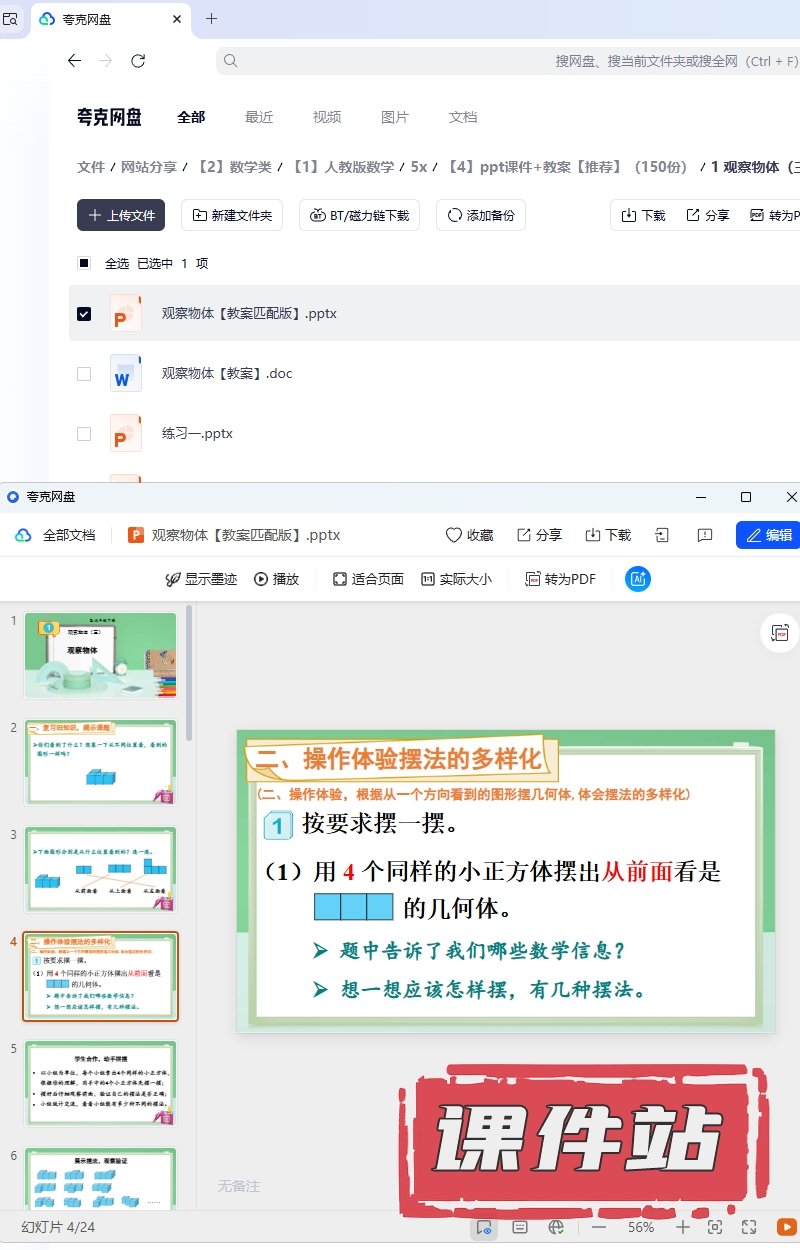This screenshot has height=1250, width=800.
Task: Click floating PDF convert icon beside slide
Action: point(780,633)
